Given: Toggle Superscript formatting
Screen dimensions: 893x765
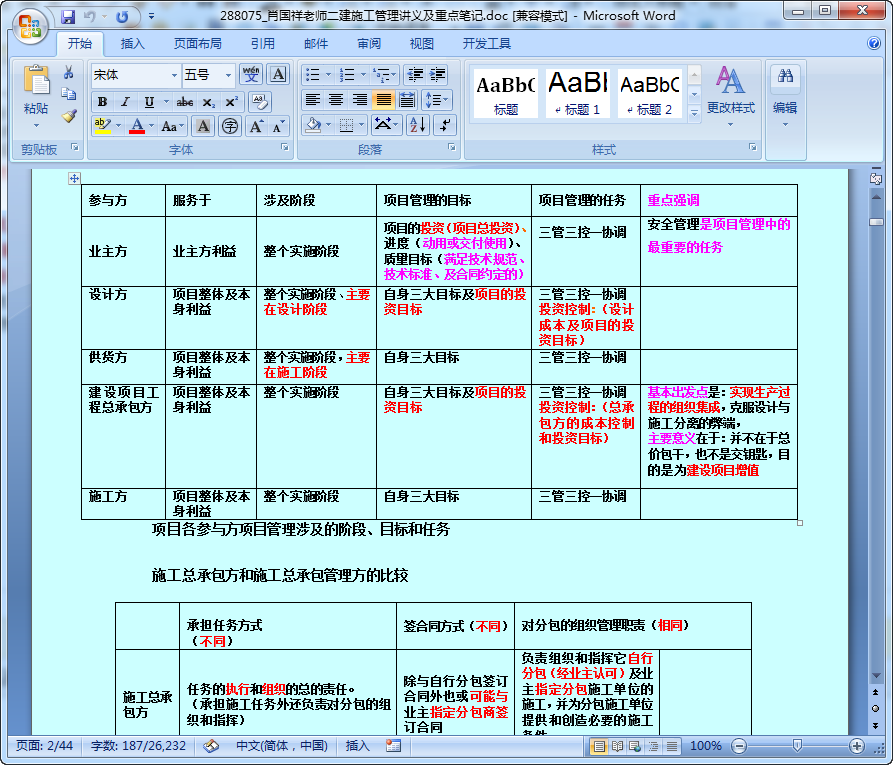Looking at the screenshot, I should [231, 102].
